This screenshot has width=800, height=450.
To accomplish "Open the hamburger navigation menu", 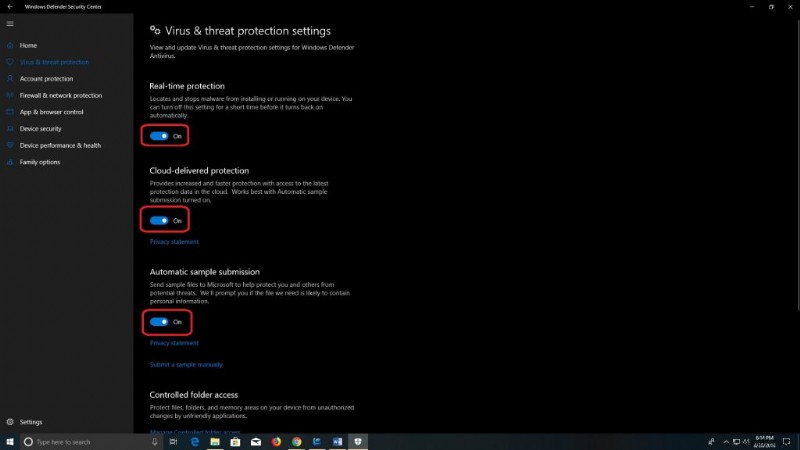I will (10, 23).
